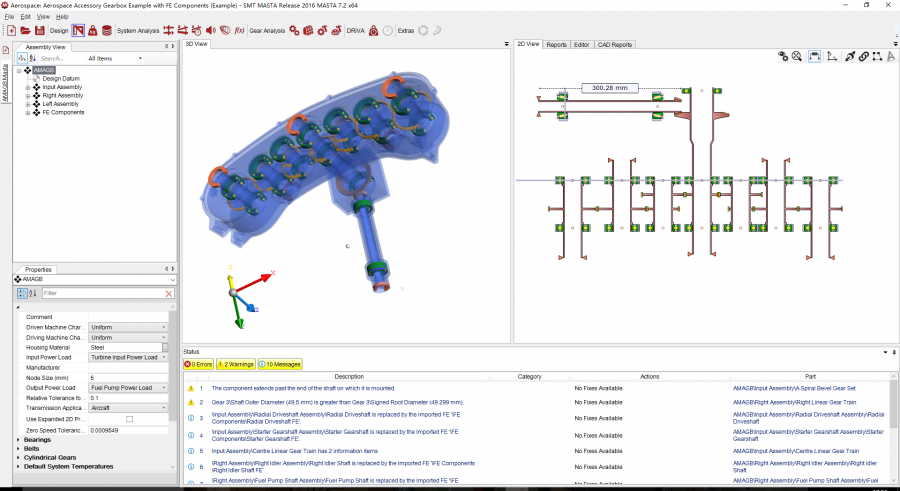Expand the Right Assembly tree node
This screenshot has height=491, width=900.
pos(28,96)
